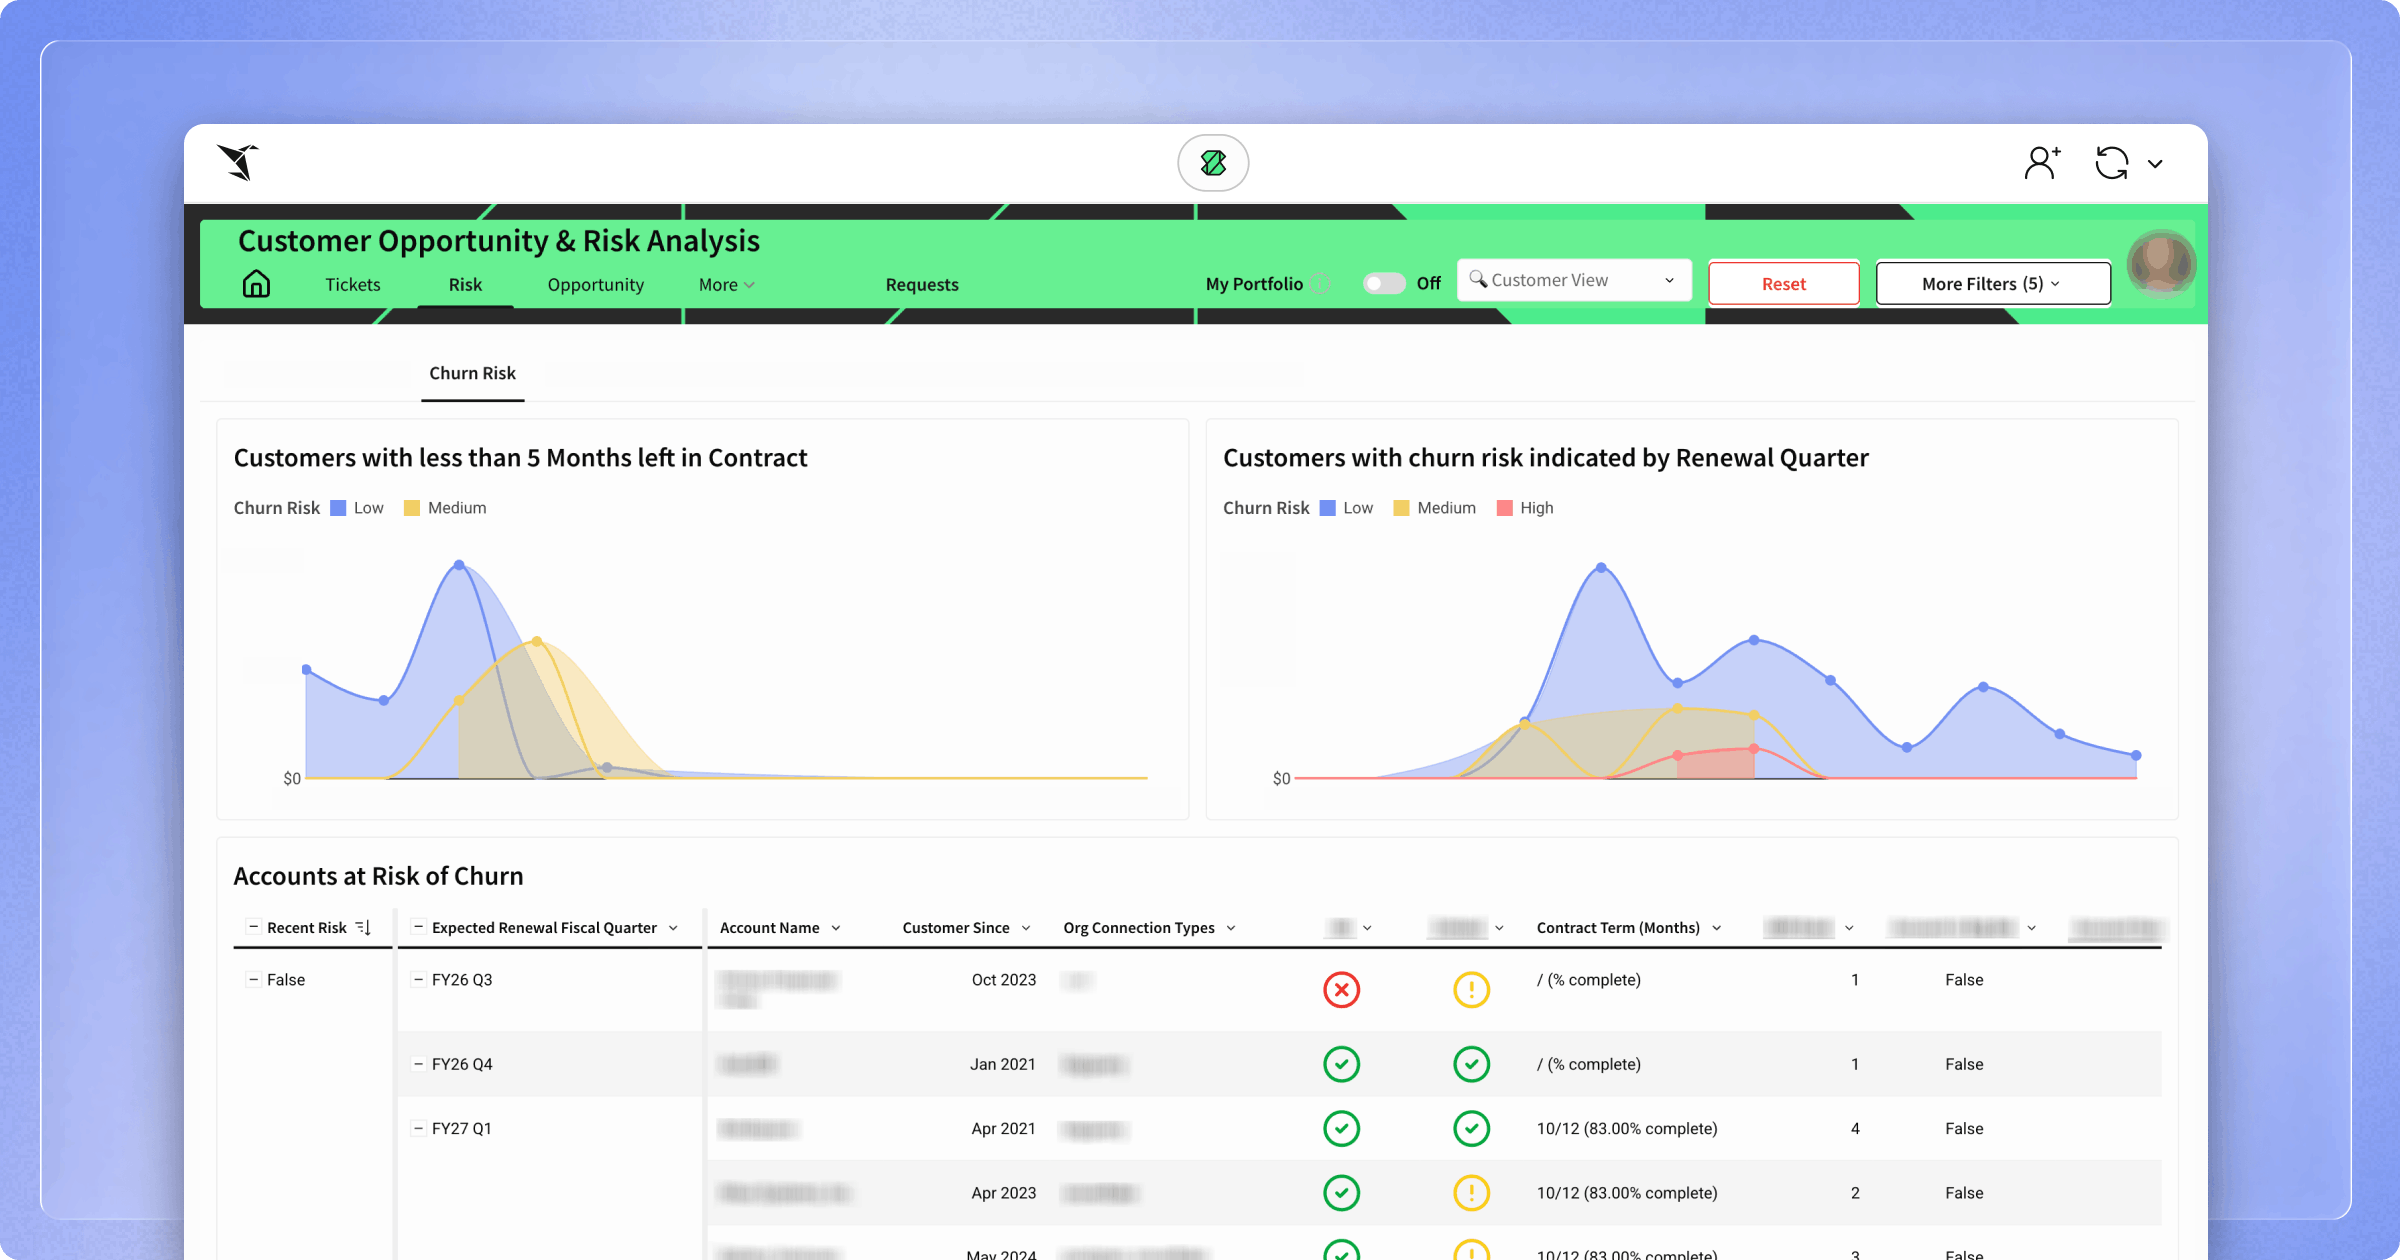Open More Filters panel

pos(1992,283)
